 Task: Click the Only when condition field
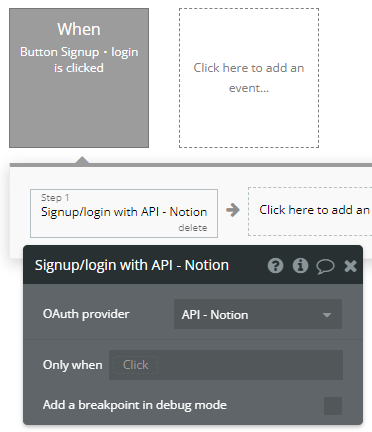tap(226, 365)
